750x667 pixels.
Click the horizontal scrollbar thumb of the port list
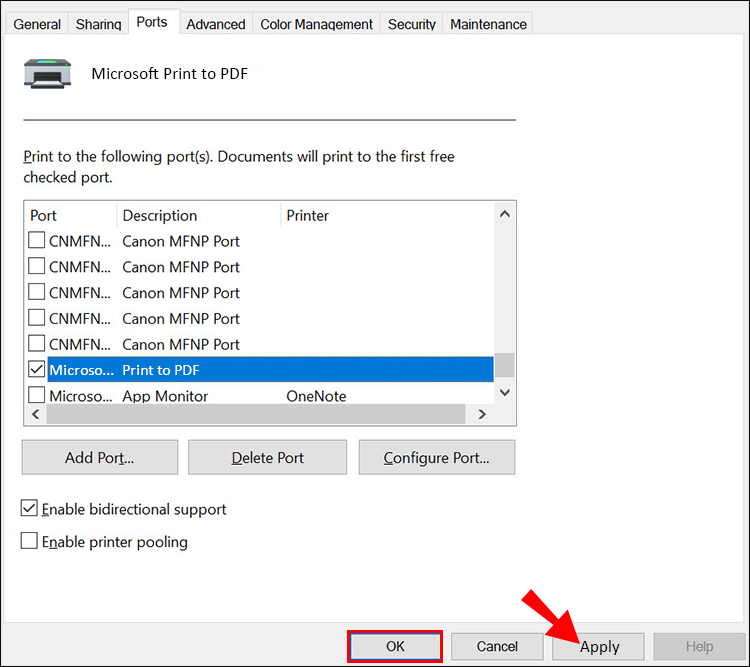[x=256, y=414]
